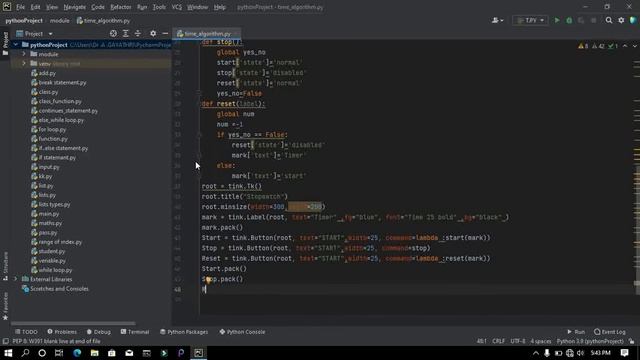Click the warnings indicator in editor
The height and width of the screenshot is (360, 640).
pos(583,46)
